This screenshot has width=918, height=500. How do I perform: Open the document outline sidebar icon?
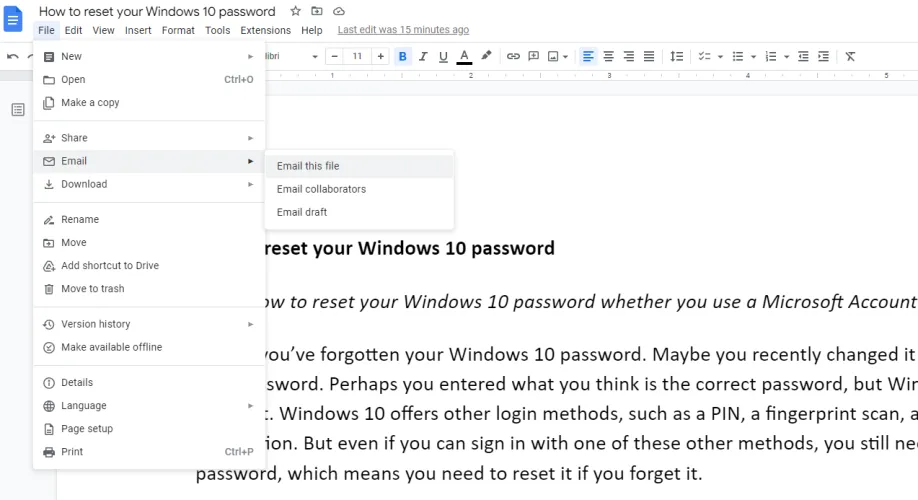point(18,109)
